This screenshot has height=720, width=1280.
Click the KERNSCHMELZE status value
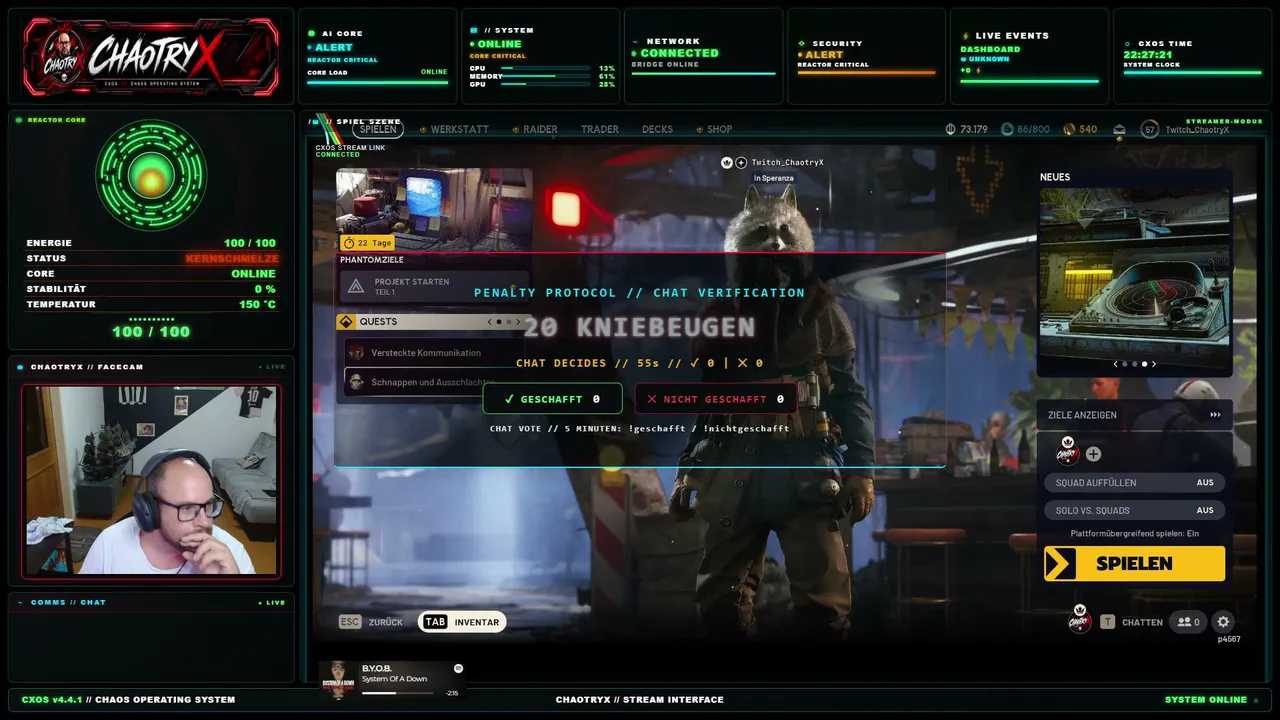tap(231, 259)
